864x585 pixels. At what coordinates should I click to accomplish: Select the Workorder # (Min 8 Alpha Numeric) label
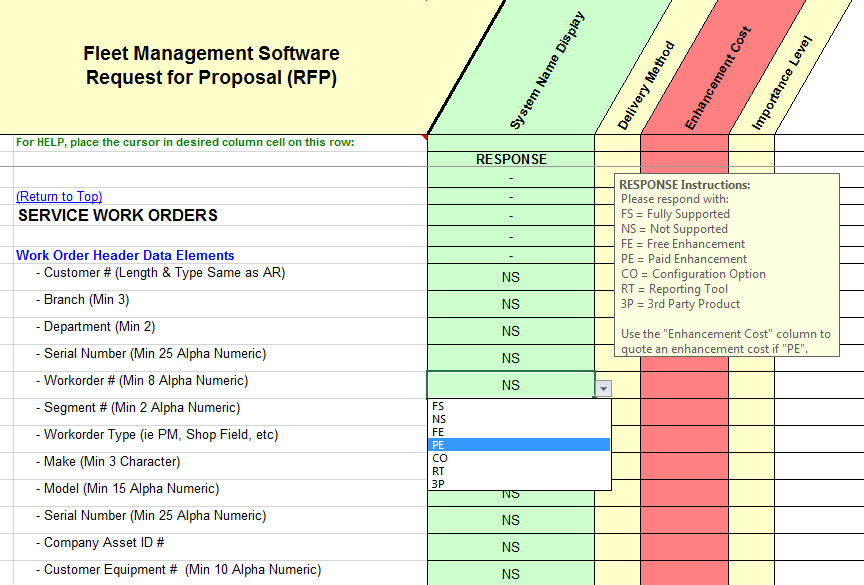click(142, 381)
